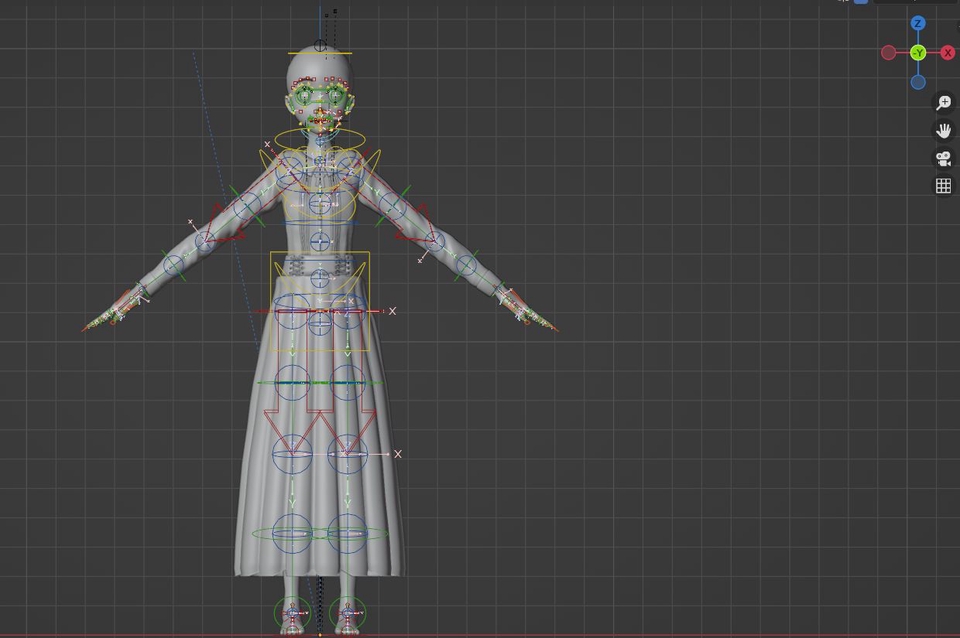Select the Zoom magnifier icon
The image size is (960, 638).
click(941, 101)
